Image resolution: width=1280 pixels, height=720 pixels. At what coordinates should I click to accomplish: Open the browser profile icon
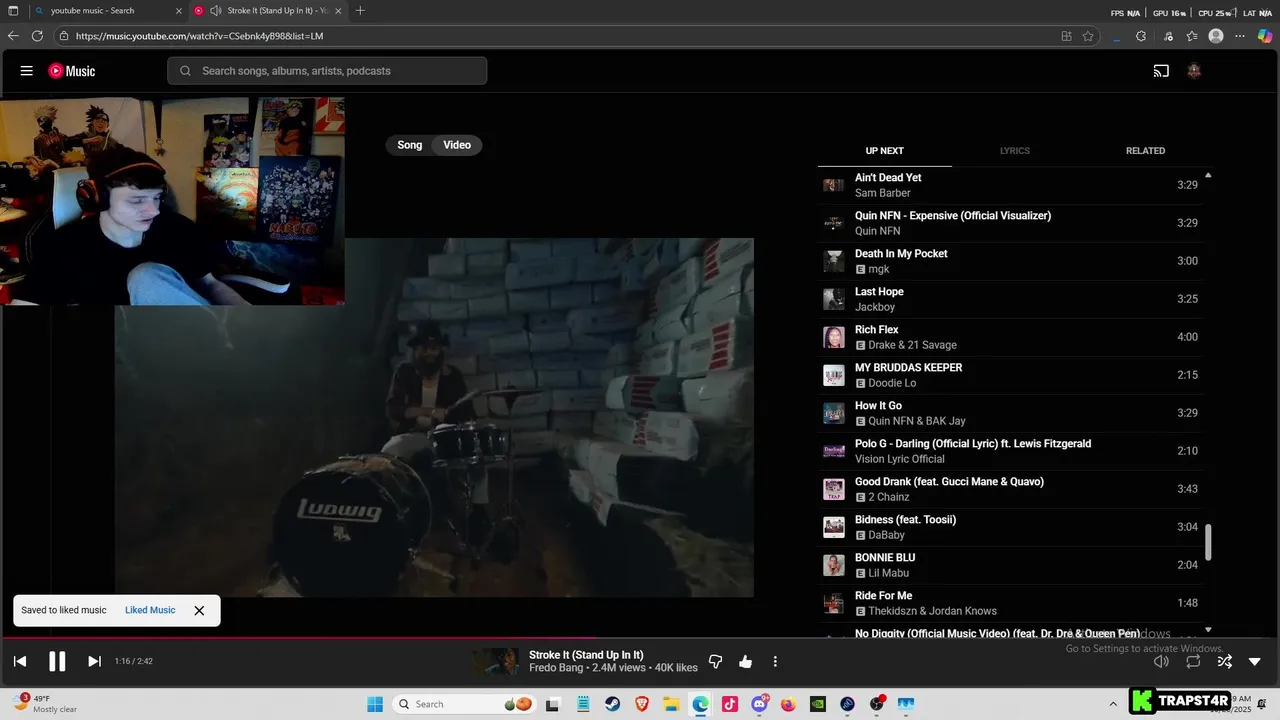coord(1216,36)
